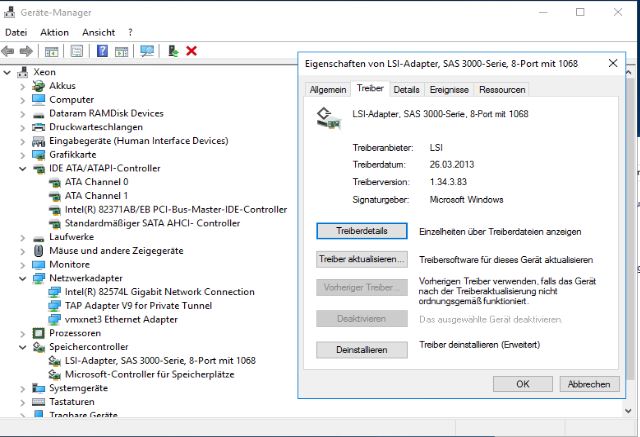Image resolution: width=640 pixels, height=437 pixels.
Task: Collapse the IDE ATA/ATAPI-Controller node
Action: click(23, 169)
